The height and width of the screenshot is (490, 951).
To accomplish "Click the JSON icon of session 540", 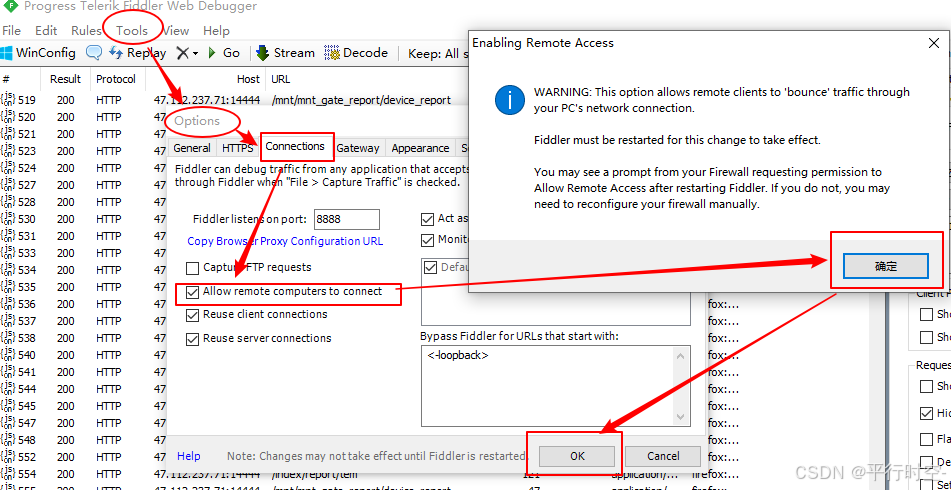I will 8,355.
